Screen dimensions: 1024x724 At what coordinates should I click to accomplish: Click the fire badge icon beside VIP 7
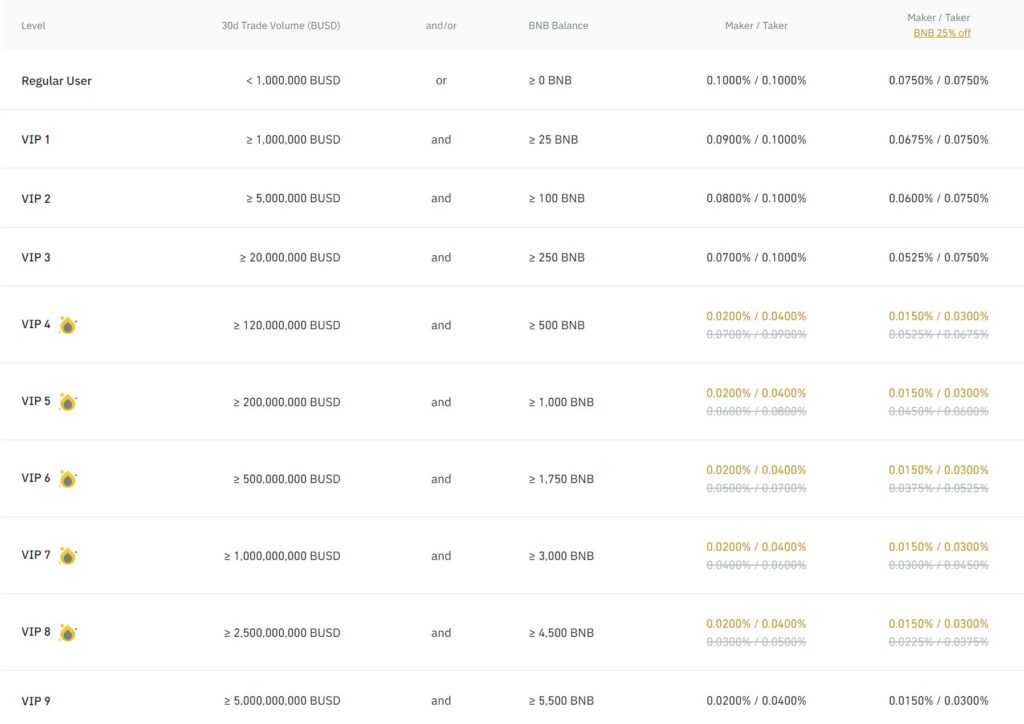pos(67,556)
